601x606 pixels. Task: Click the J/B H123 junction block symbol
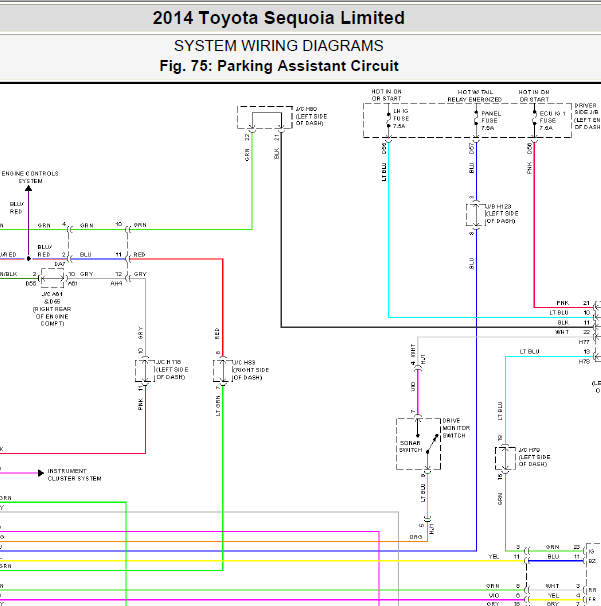476,214
